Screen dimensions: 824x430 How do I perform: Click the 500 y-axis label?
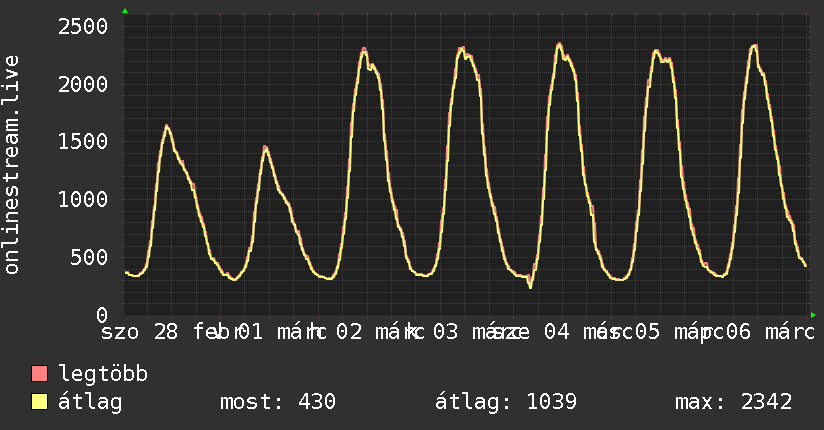[89, 257]
